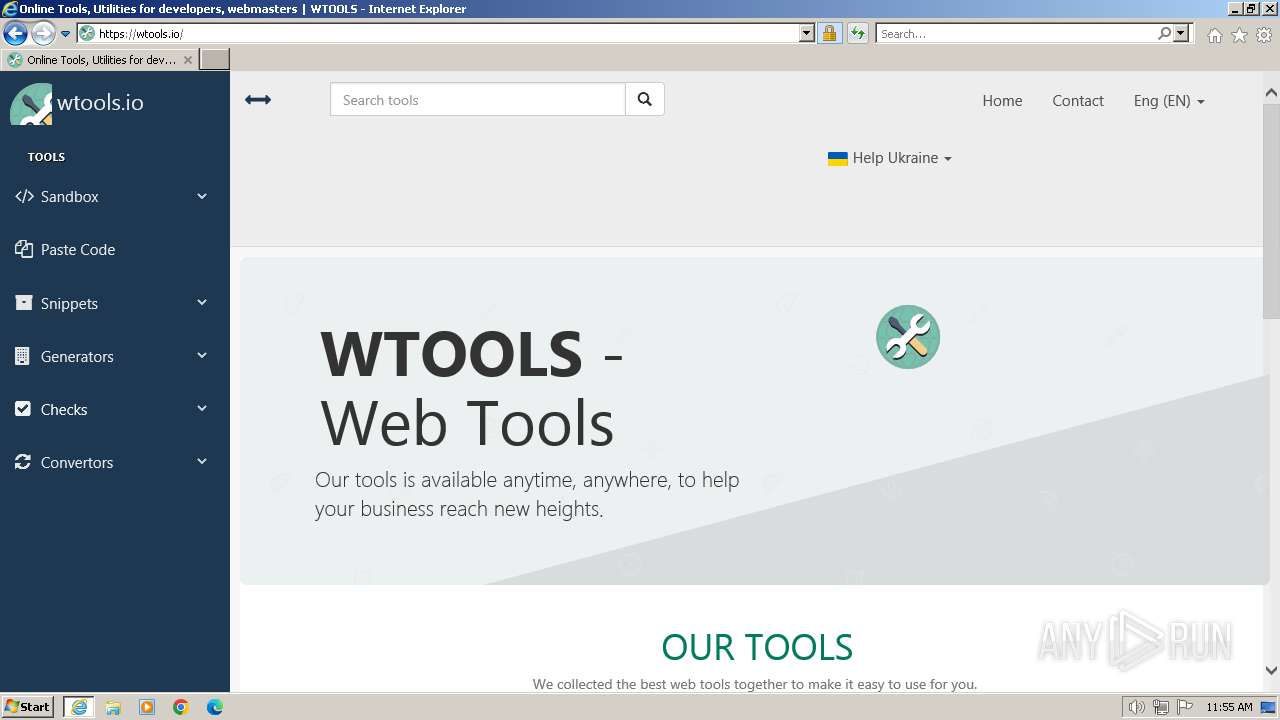The image size is (1280, 720).
Task: Toggle sidebar with double-arrow icon
Action: click(x=258, y=100)
